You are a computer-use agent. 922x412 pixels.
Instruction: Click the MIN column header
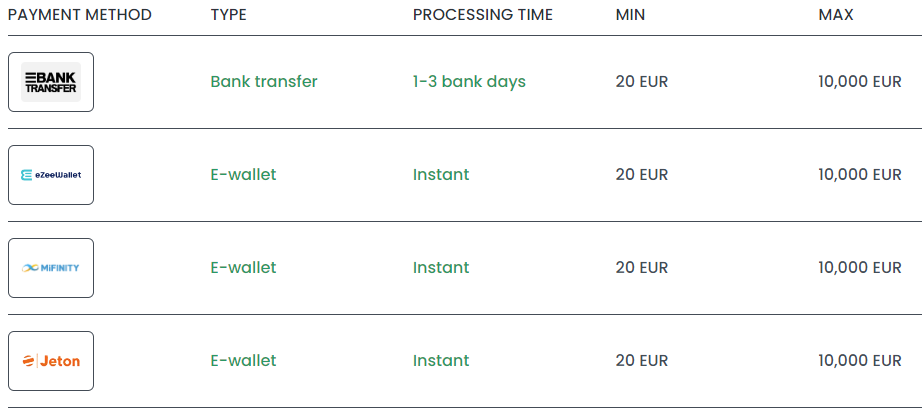[x=630, y=15]
